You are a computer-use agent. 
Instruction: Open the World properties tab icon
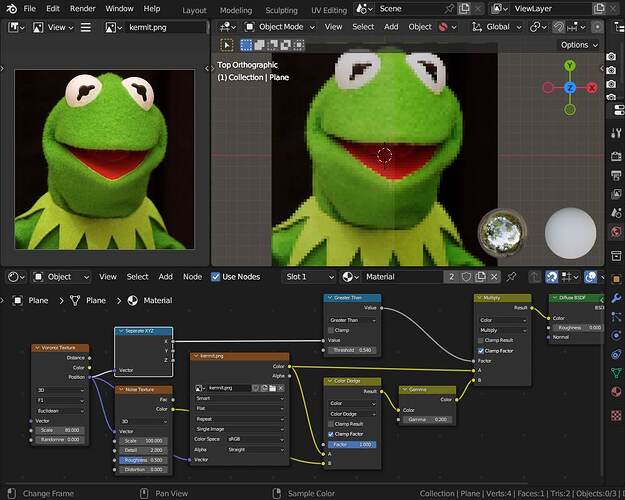[x=616, y=232]
